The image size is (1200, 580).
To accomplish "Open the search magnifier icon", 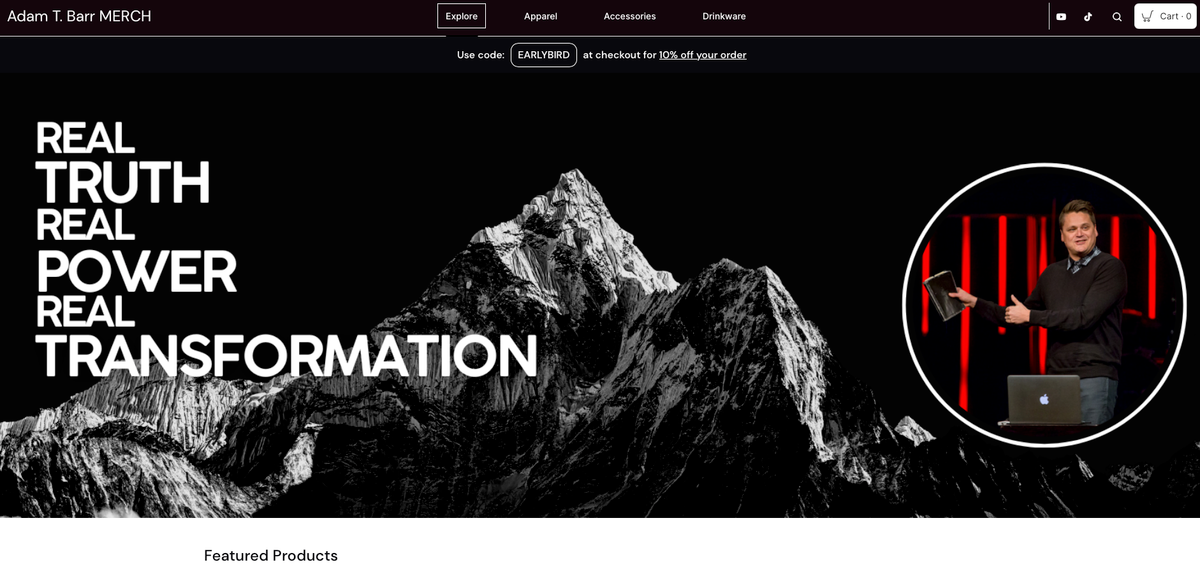I will click(1117, 16).
